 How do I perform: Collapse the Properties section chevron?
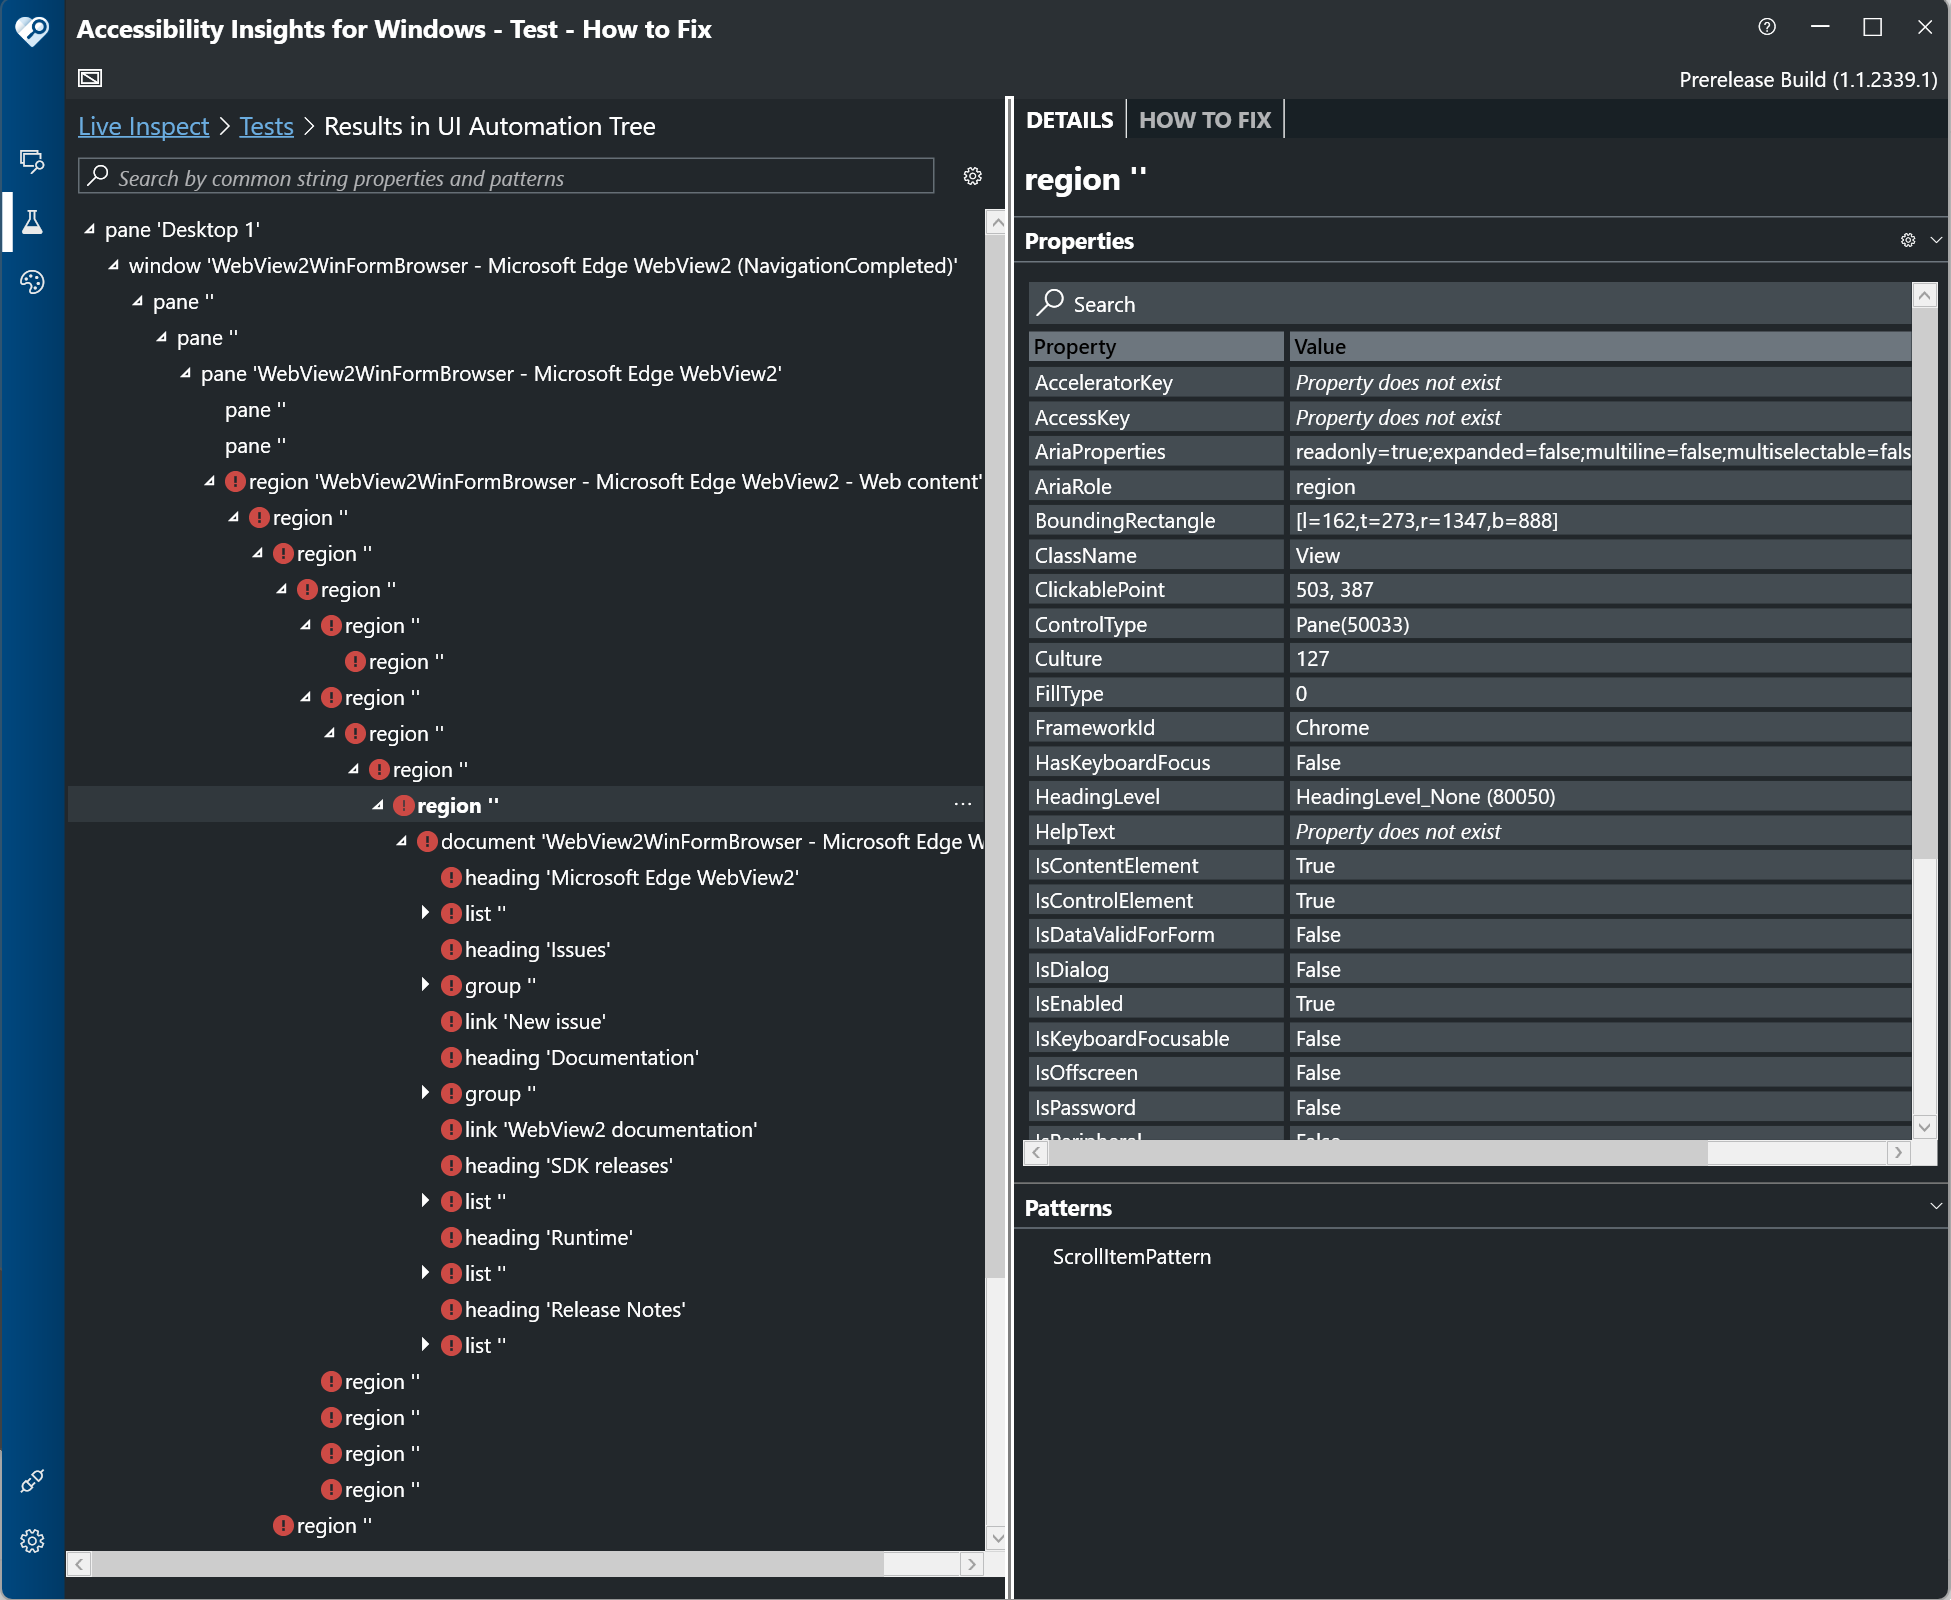[x=1936, y=240]
